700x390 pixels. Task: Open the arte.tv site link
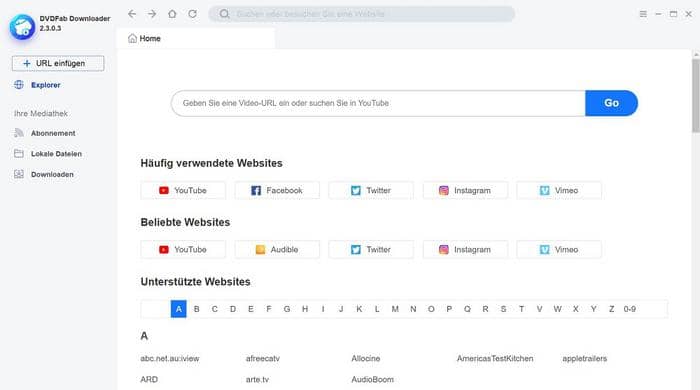[257, 379]
